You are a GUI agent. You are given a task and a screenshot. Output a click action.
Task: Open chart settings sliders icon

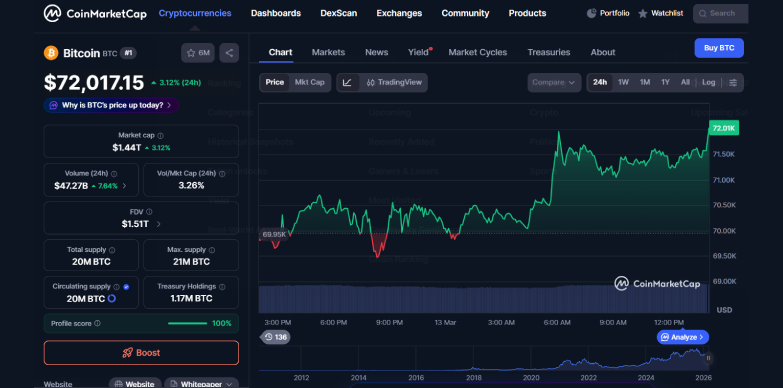pos(733,82)
